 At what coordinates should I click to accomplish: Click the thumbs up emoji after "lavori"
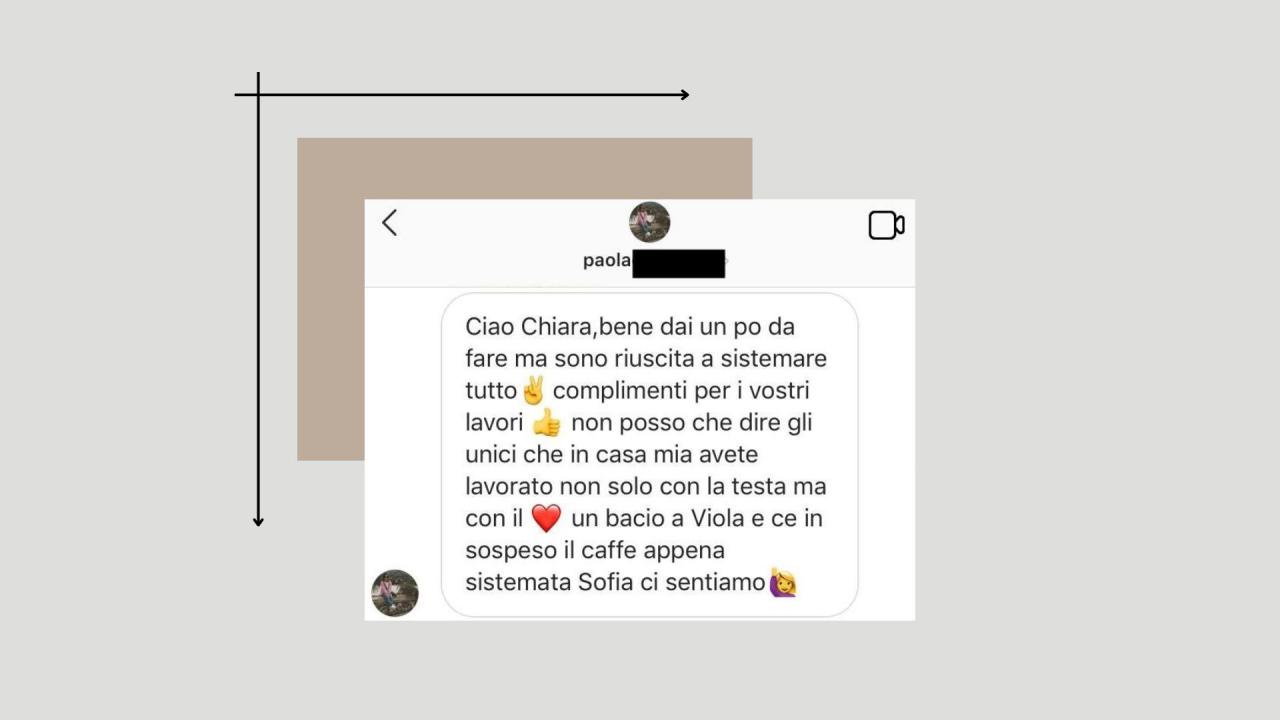tap(547, 423)
